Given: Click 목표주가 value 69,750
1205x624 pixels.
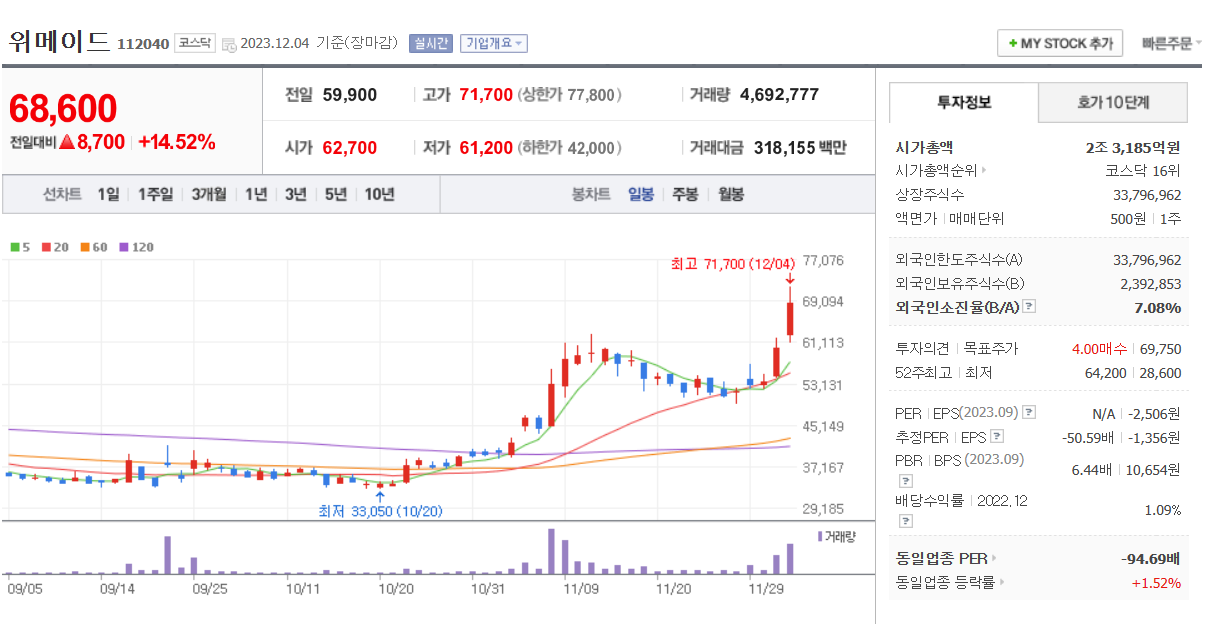Looking at the screenshot, I should [x=1160, y=349].
